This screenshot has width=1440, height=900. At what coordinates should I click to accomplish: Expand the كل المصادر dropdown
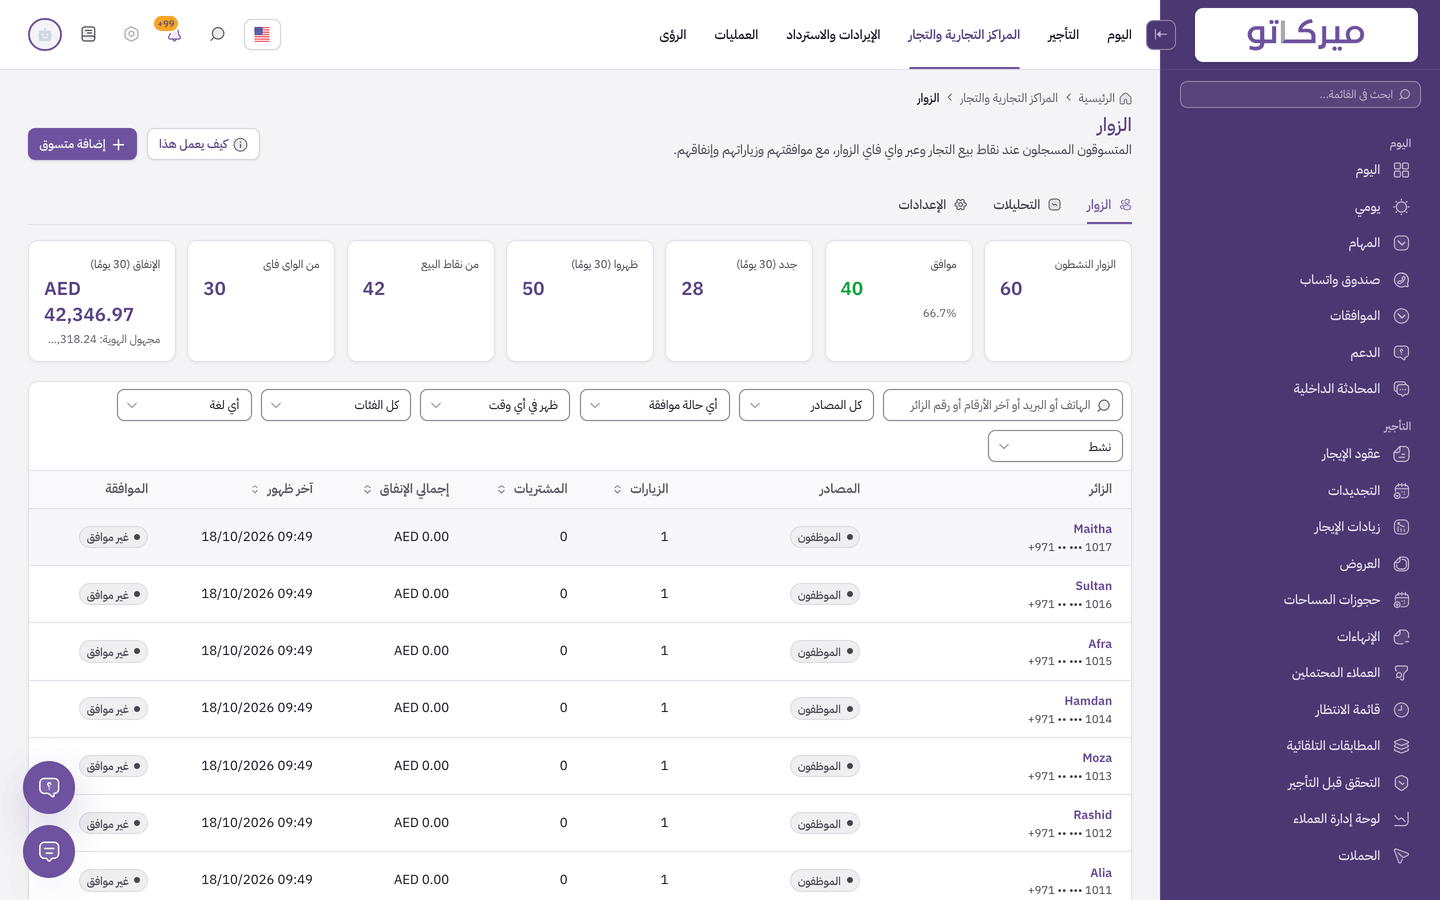pyautogui.click(x=807, y=405)
